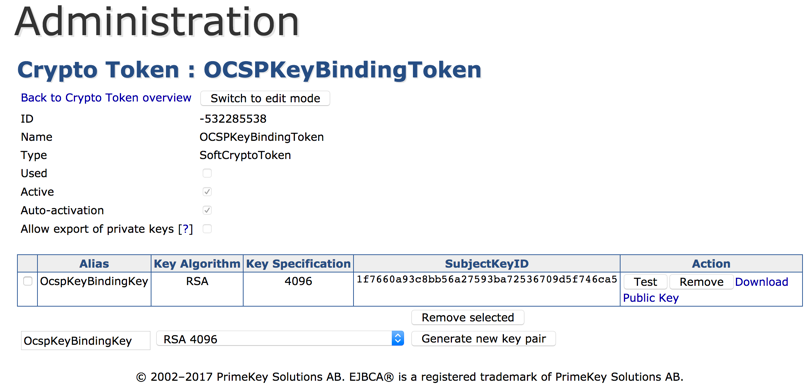This screenshot has width=810, height=385.
Task: Select the SubjectKeyID hash value text
Action: click(x=487, y=280)
